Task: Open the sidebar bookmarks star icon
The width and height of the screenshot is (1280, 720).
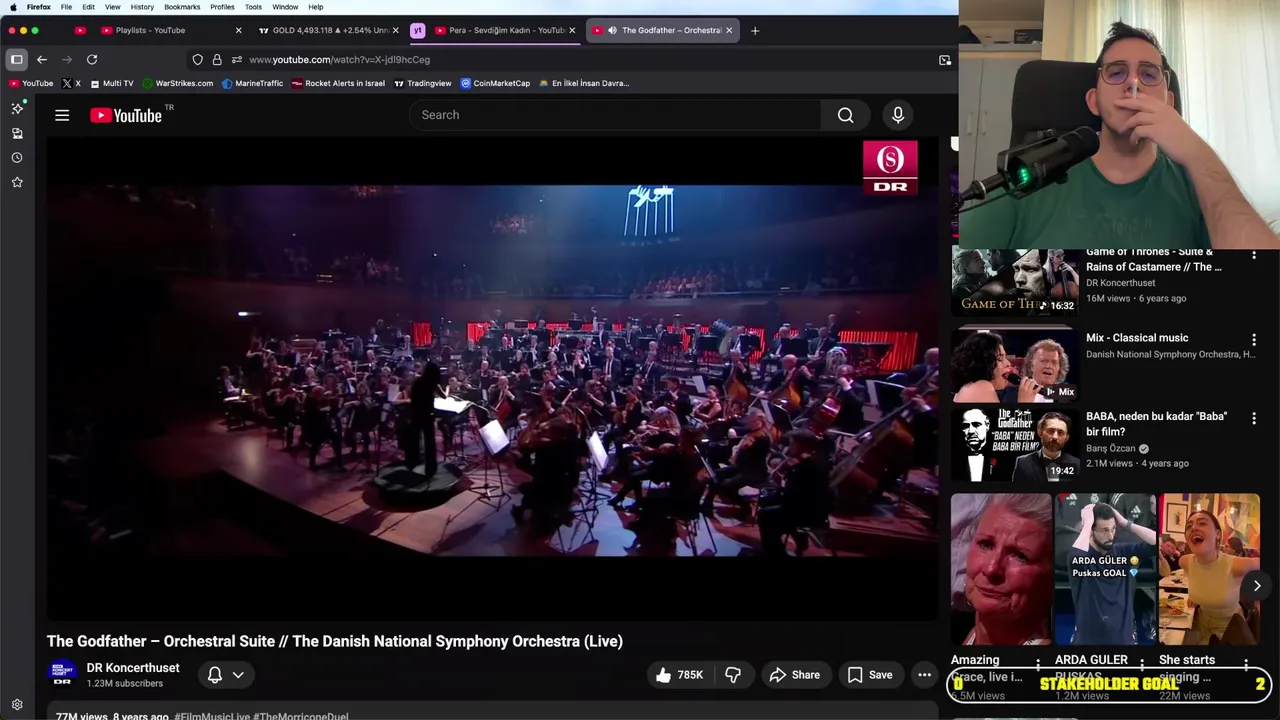Action: [17, 182]
